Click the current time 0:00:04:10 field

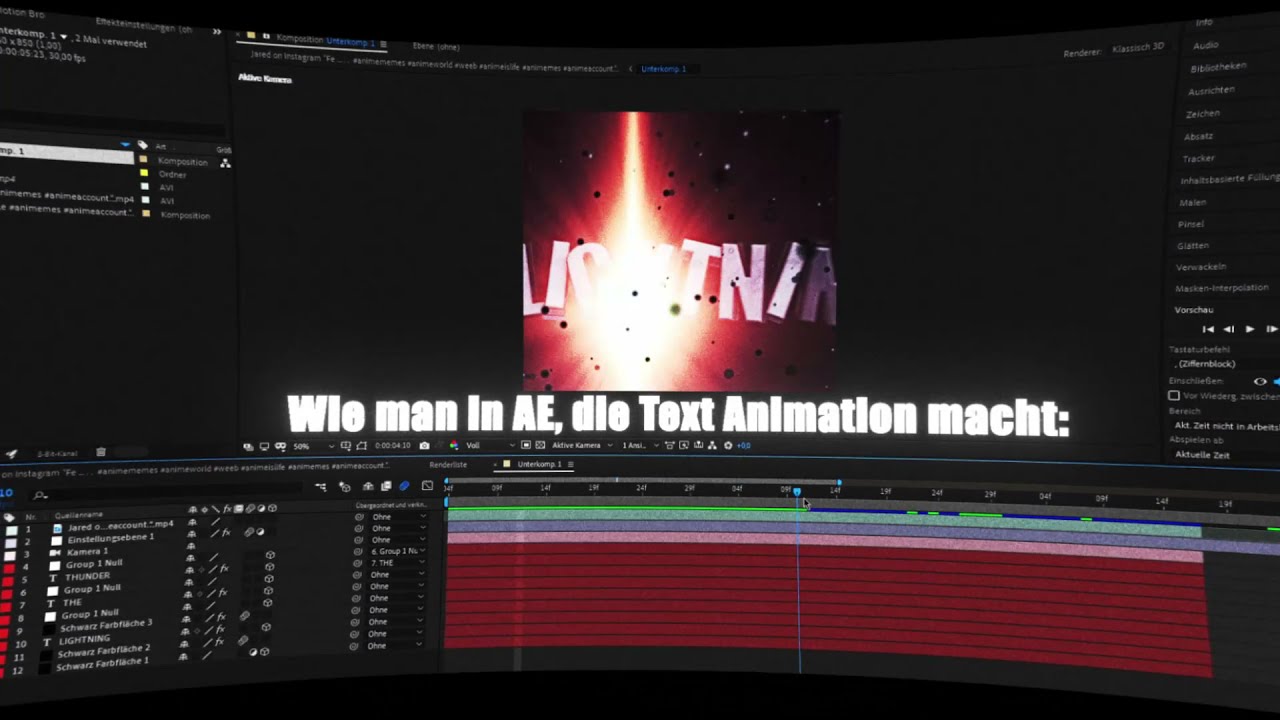(393, 445)
